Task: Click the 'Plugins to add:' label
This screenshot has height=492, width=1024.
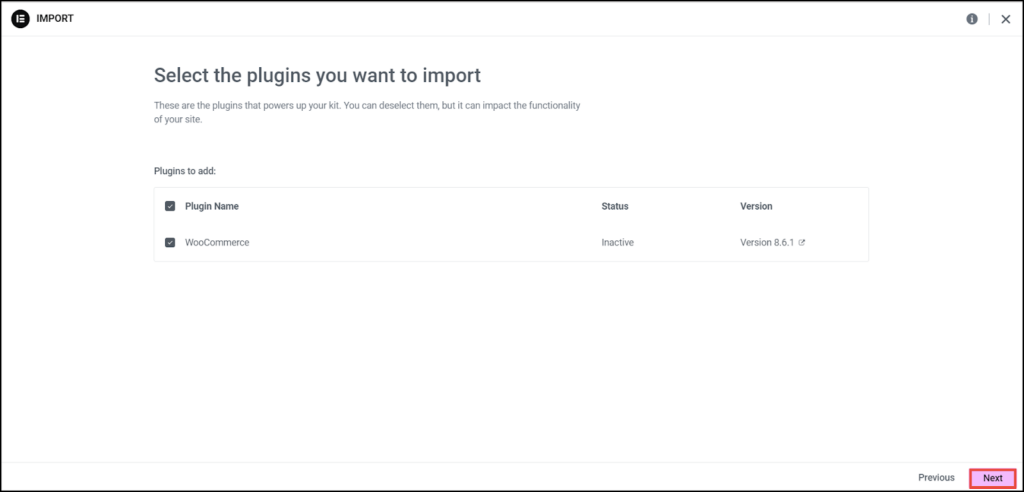Action: coord(185,171)
